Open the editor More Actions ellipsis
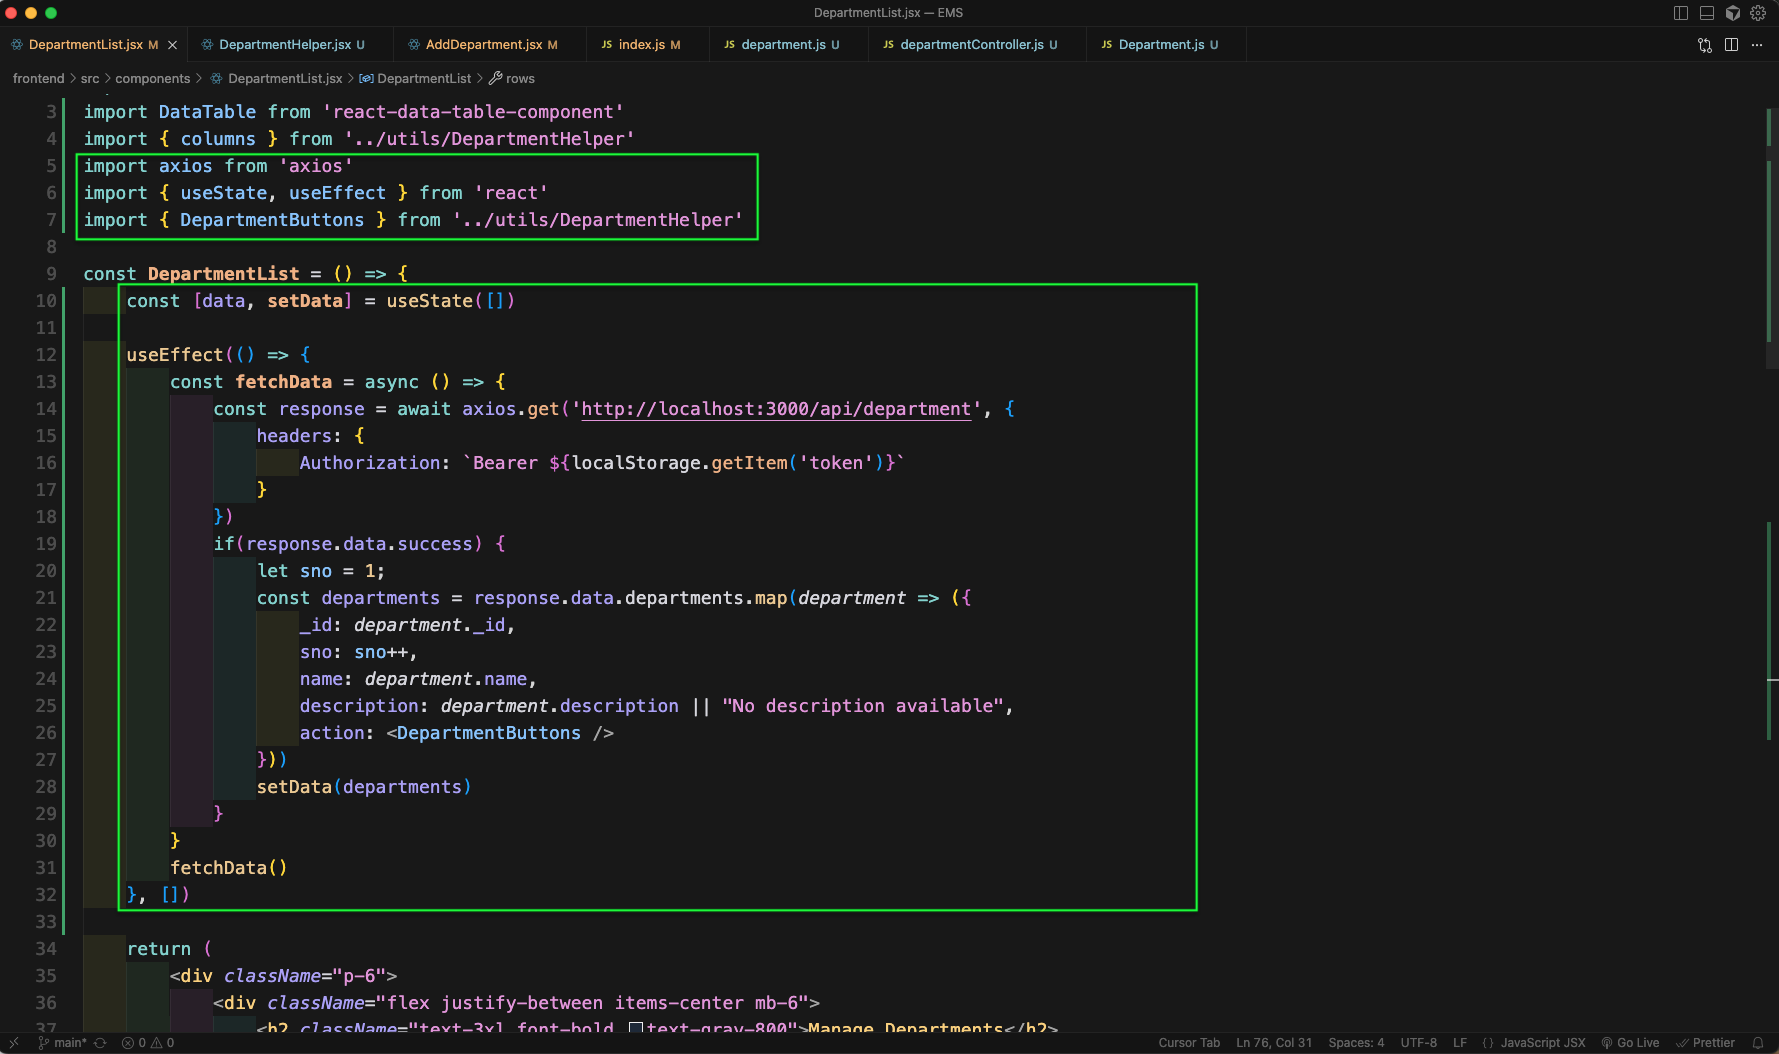 click(1757, 45)
